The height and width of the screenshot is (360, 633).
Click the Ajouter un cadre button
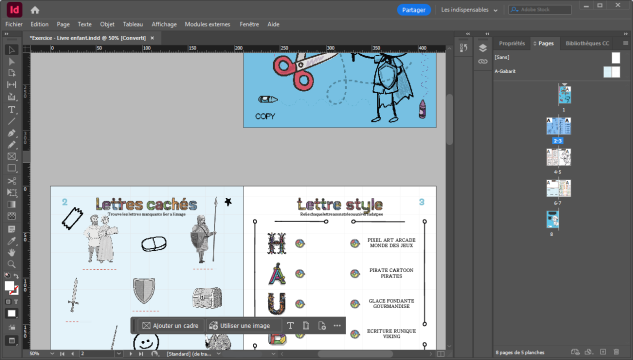pyautogui.click(x=170, y=326)
